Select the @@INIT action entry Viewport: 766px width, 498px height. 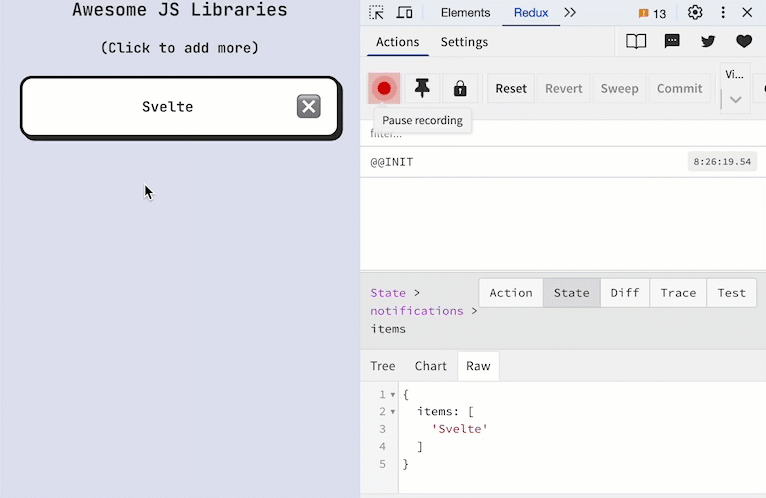point(563,162)
